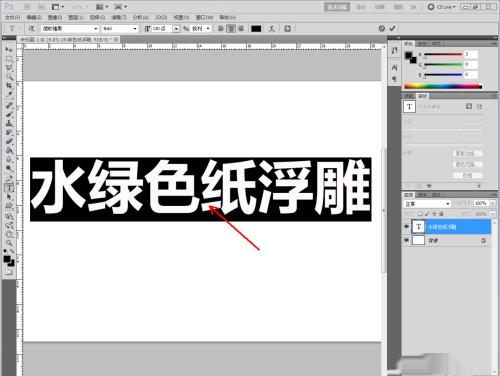Cancel current text edit icon
This screenshot has width=500, height=376.
click(382, 28)
